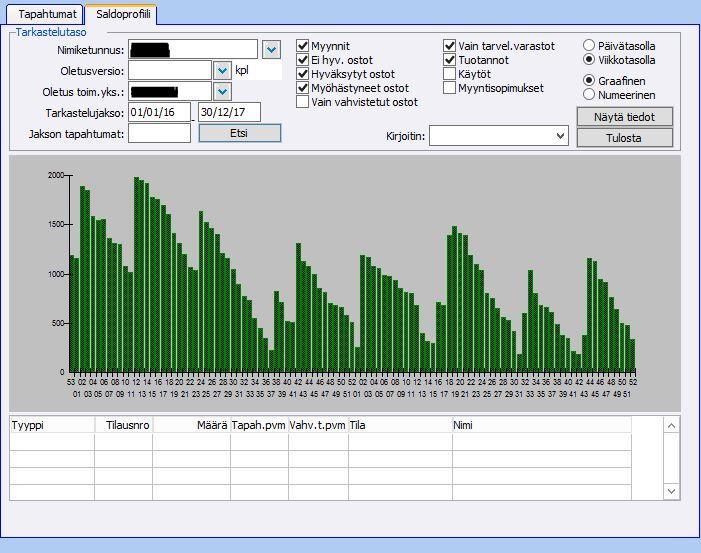701x553 pixels.
Task: Click the Määrä column header
Action: [x=192, y=425]
